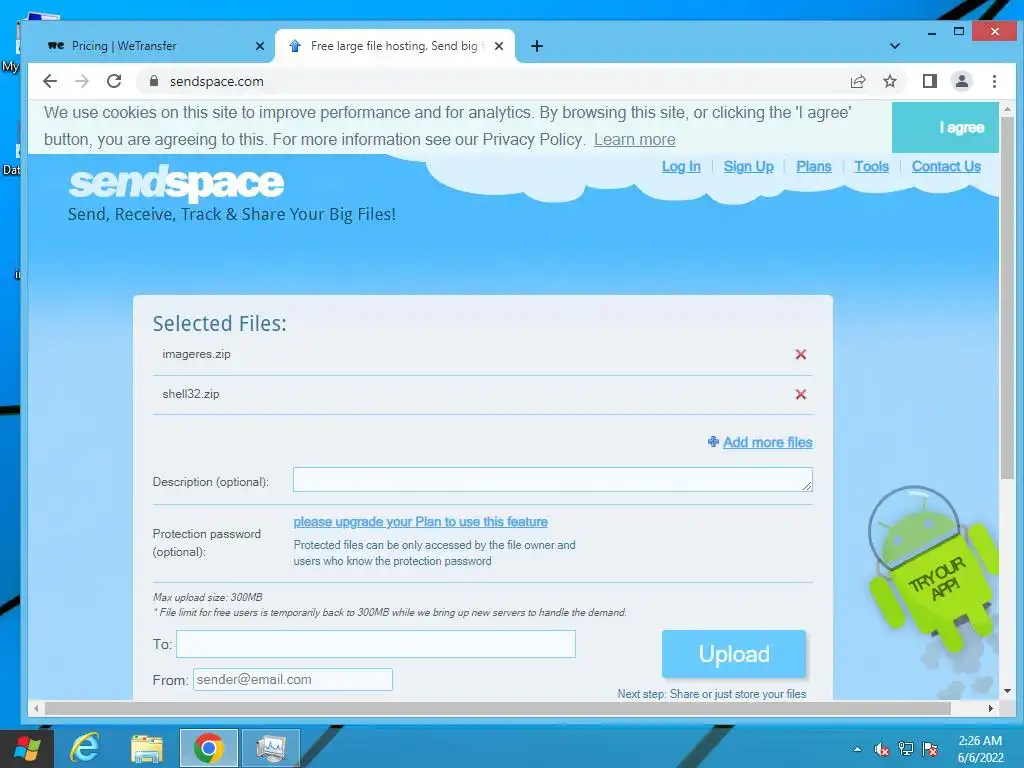Click the vertical page scrollbar thumb
Viewport: 1024px width, 768px height.
click(1007, 297)
